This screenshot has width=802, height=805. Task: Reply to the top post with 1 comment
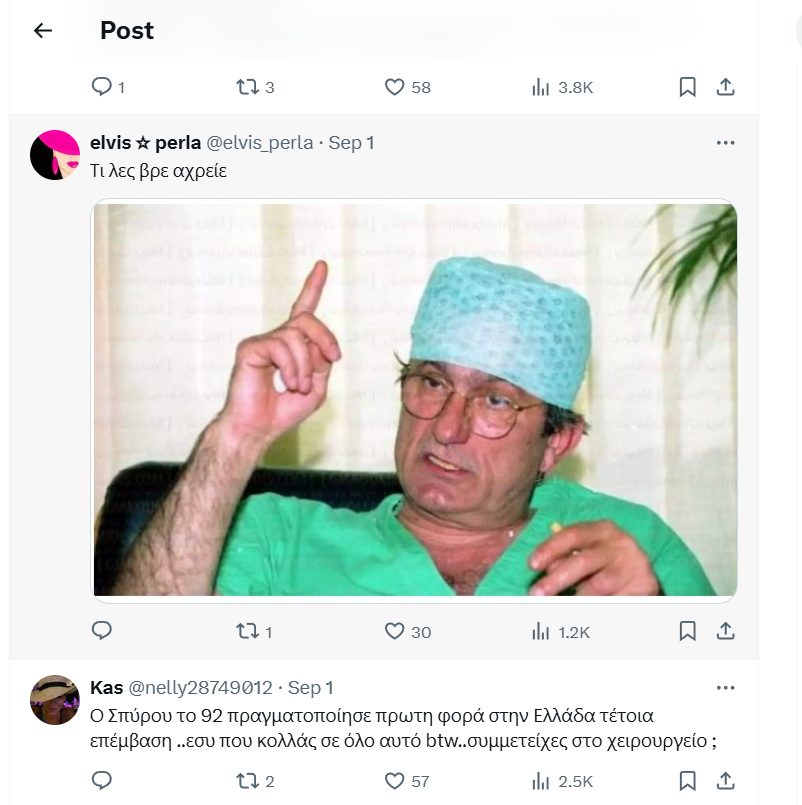[102, 87]
